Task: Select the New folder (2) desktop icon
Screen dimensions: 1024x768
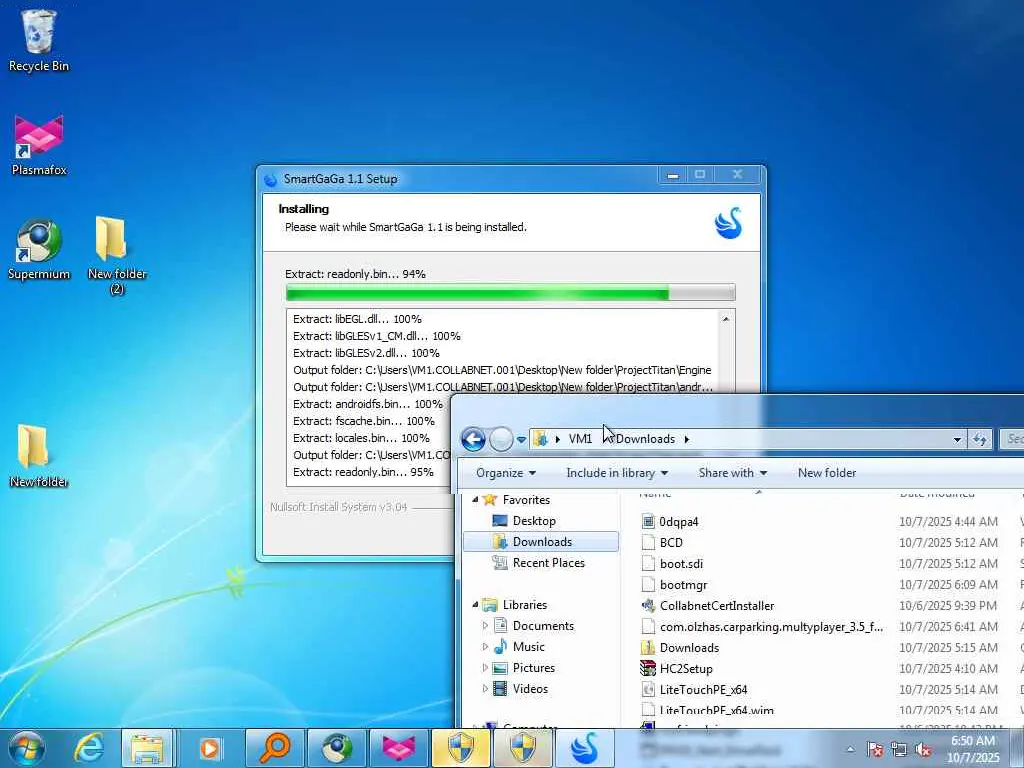Action: click(116, 255)
